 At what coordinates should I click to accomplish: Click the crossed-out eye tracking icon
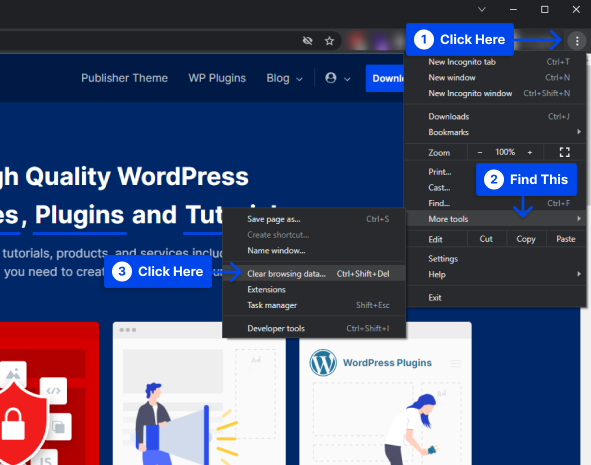308,40
